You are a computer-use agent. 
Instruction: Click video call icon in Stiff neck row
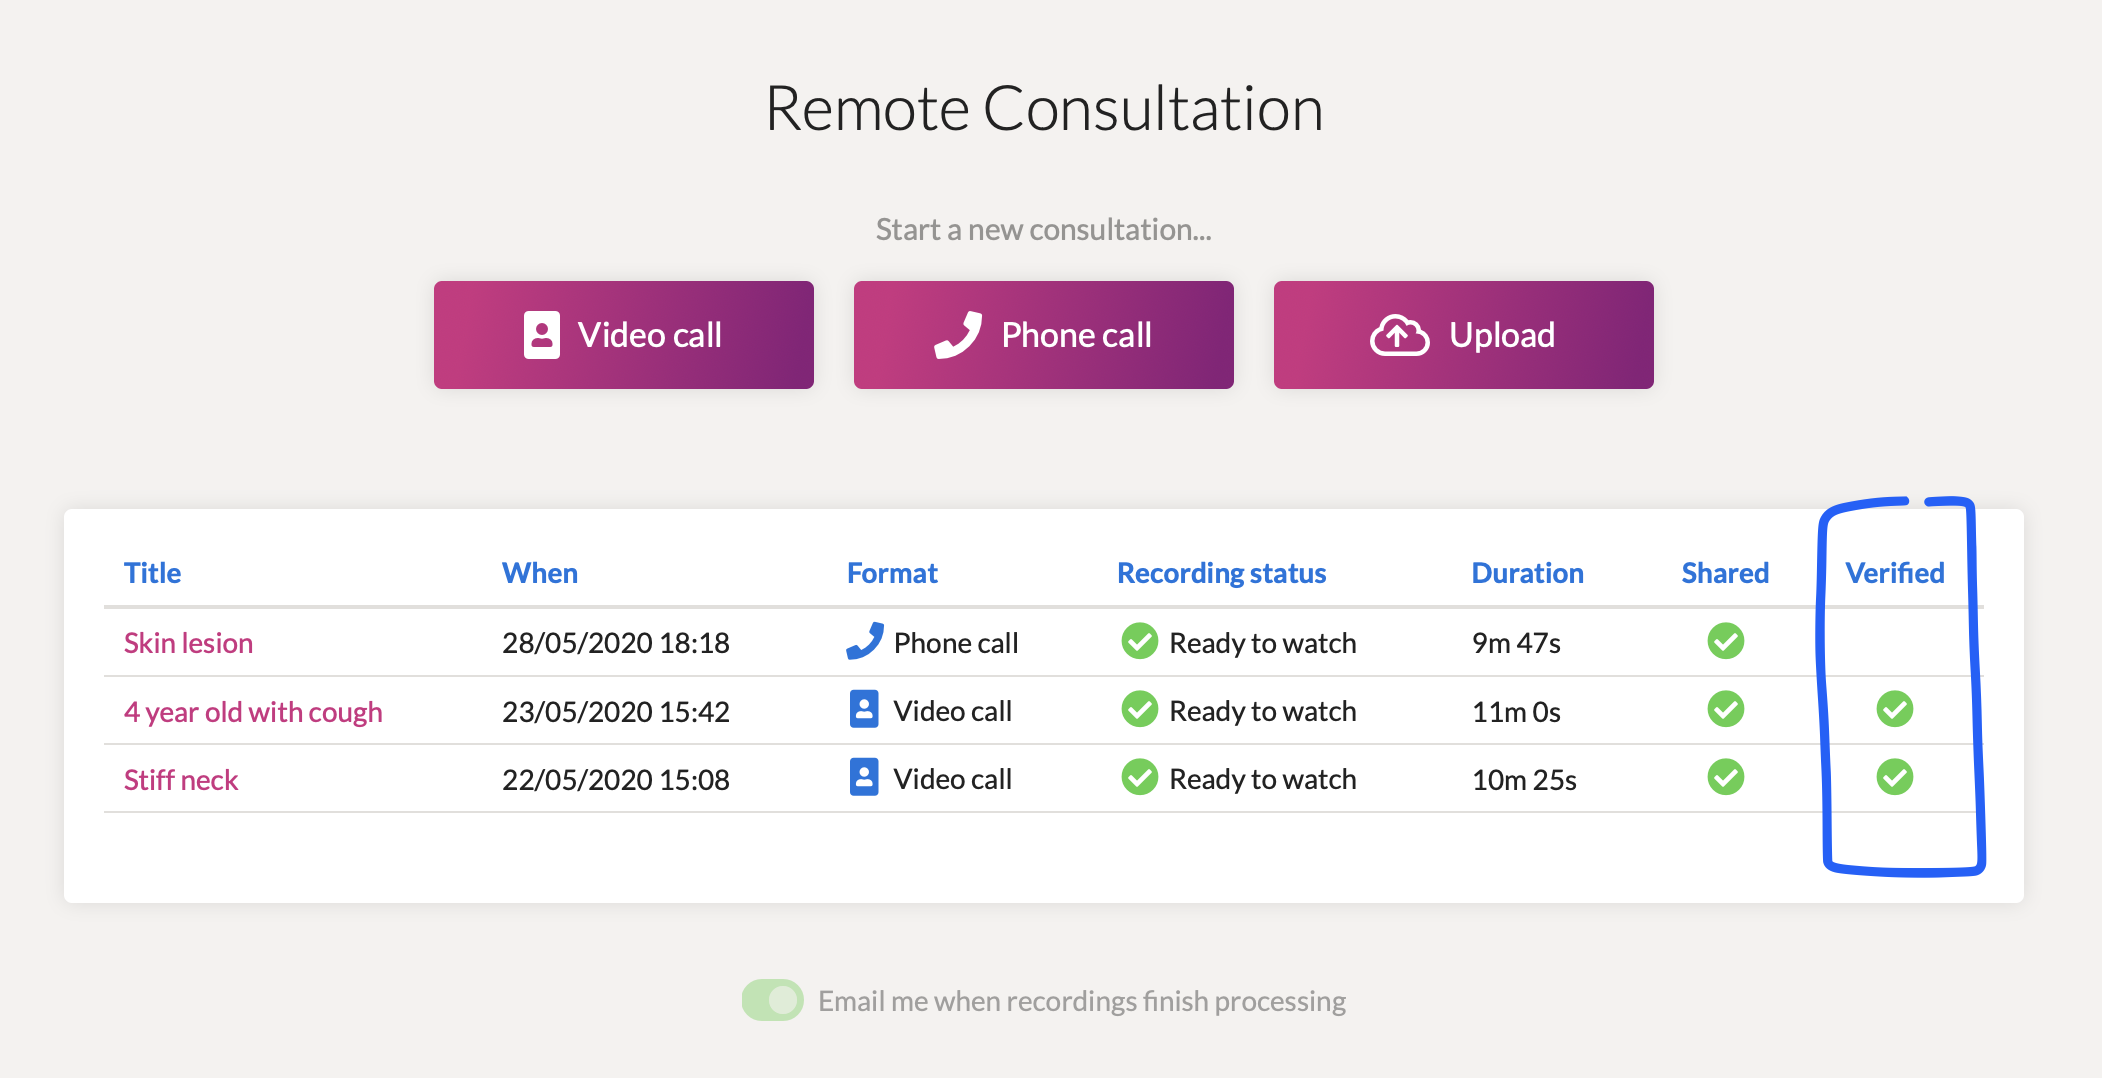[864, 777]
